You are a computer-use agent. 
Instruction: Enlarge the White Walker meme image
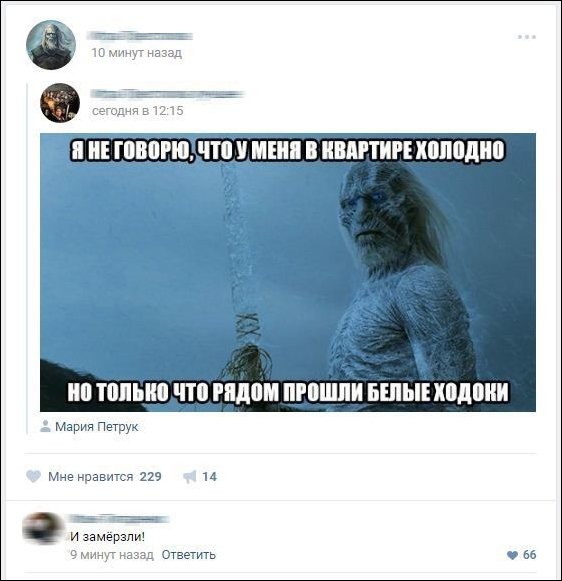pyautogui.click(x=288, y=272)
